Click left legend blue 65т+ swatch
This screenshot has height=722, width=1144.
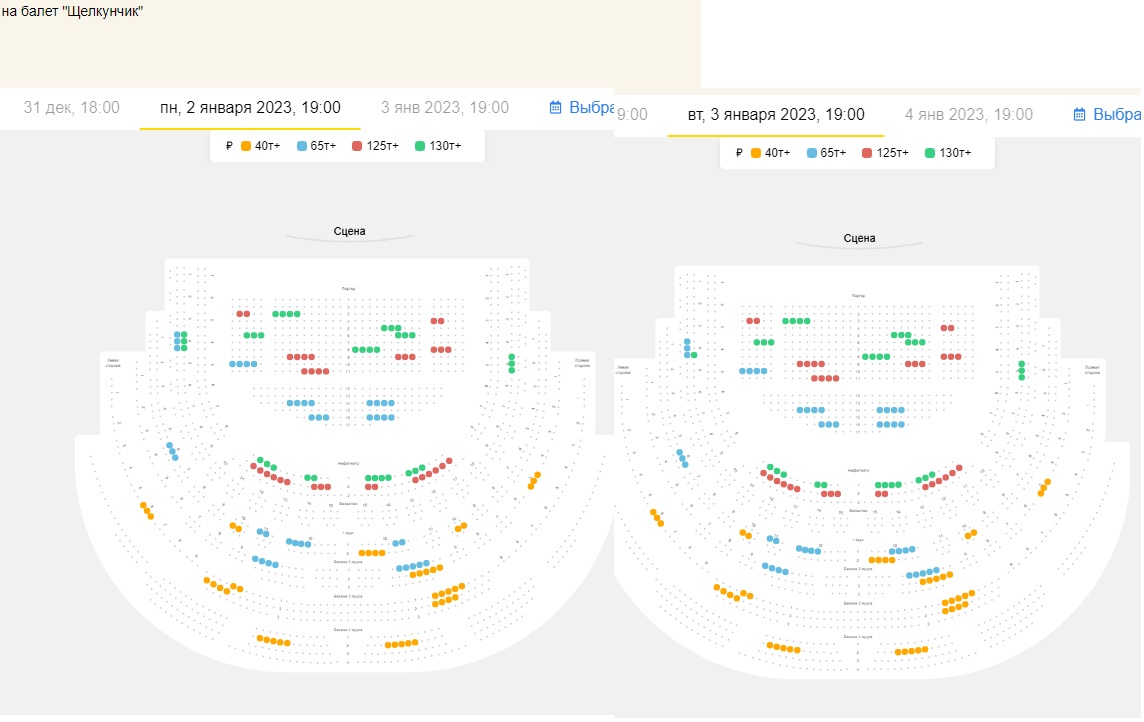(x=302, y=146)
